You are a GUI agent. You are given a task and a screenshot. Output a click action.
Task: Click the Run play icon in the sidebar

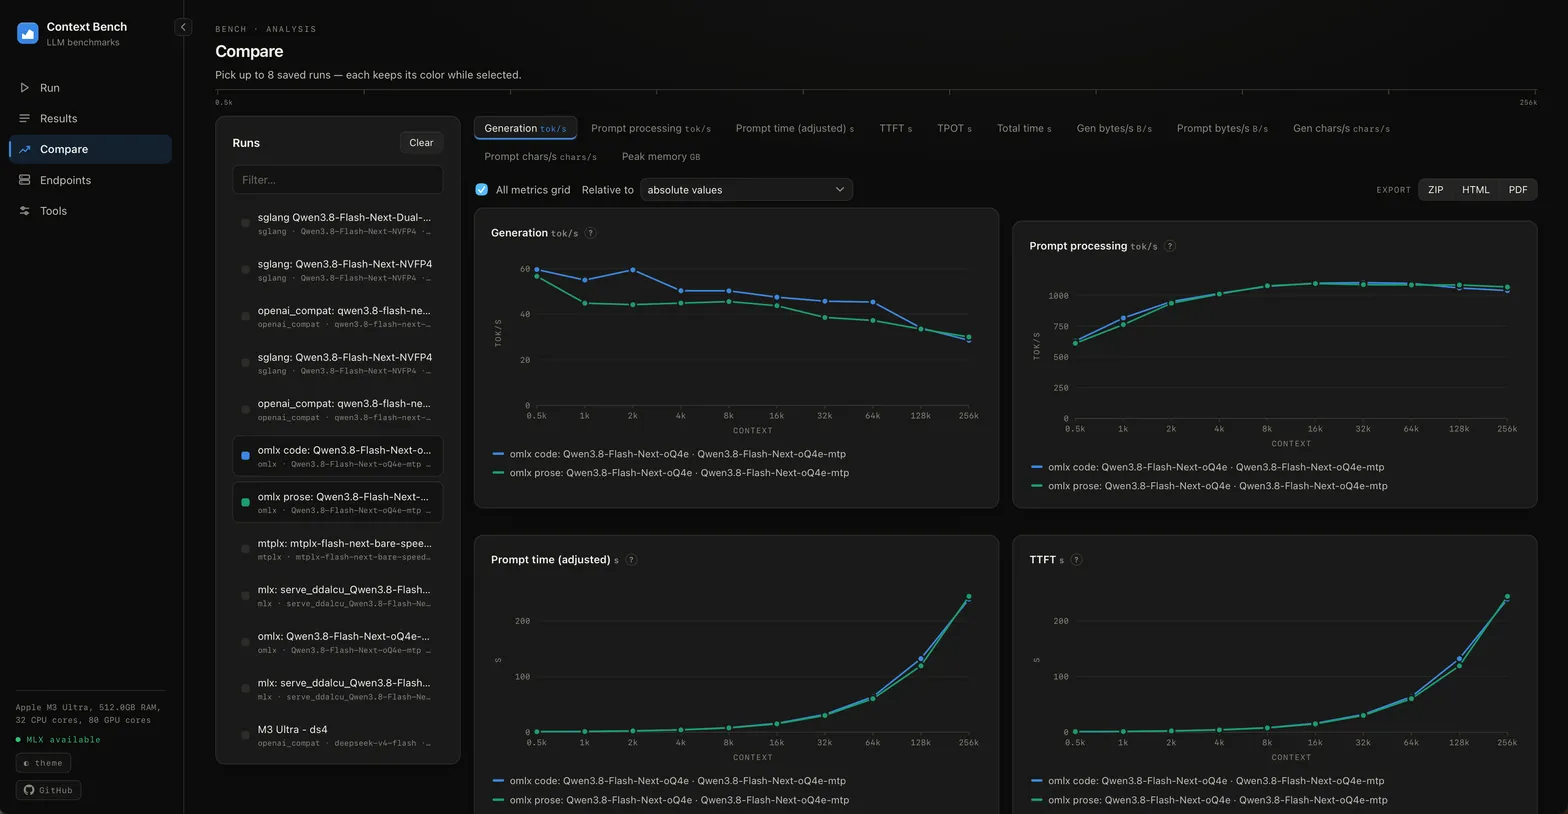tap(25, 88)
